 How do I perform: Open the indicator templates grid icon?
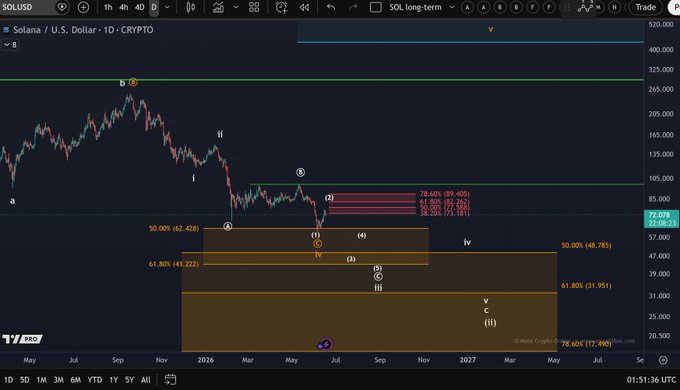click(x=254, y=7)
